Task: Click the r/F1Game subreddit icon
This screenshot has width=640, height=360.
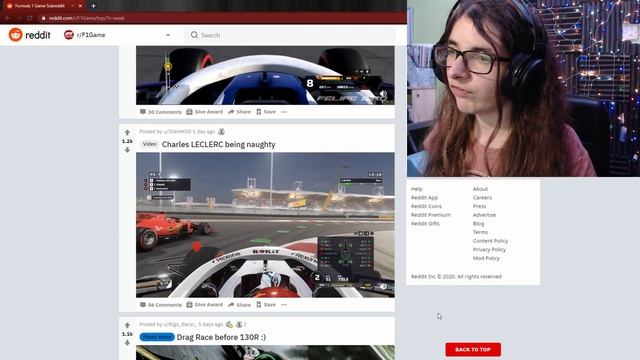Action: pyautogui.click(x=69, y=35)
